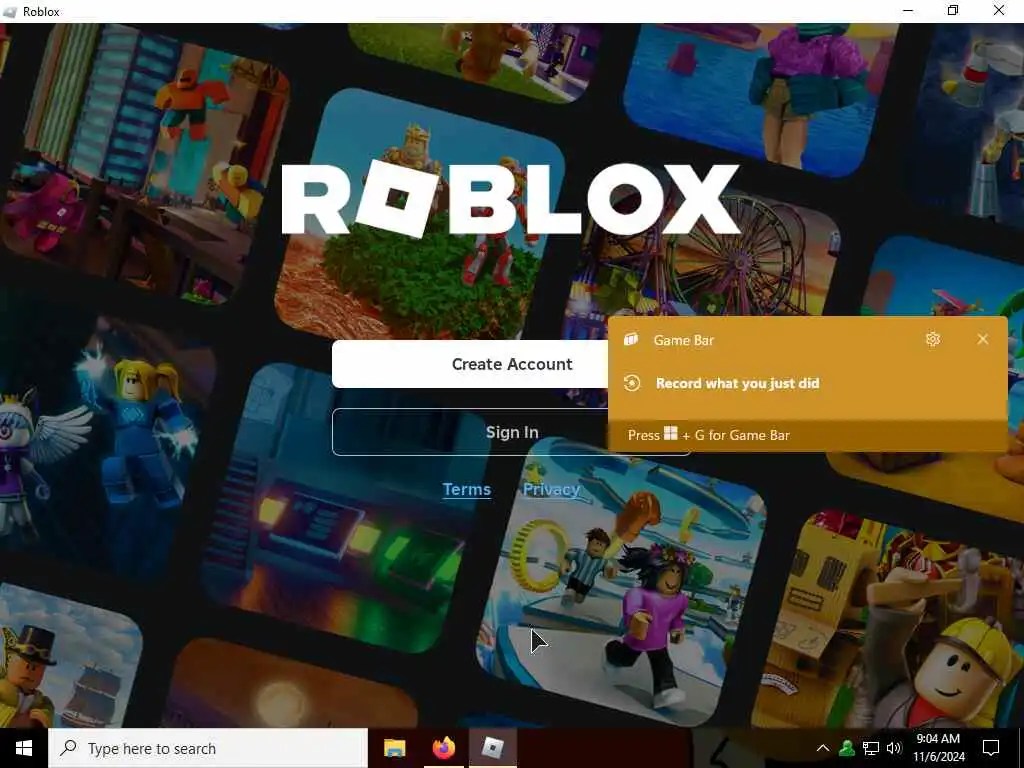Click the record-last-moments circular arrow icon
Screen dimensions: 1024x768
point(632,383)
